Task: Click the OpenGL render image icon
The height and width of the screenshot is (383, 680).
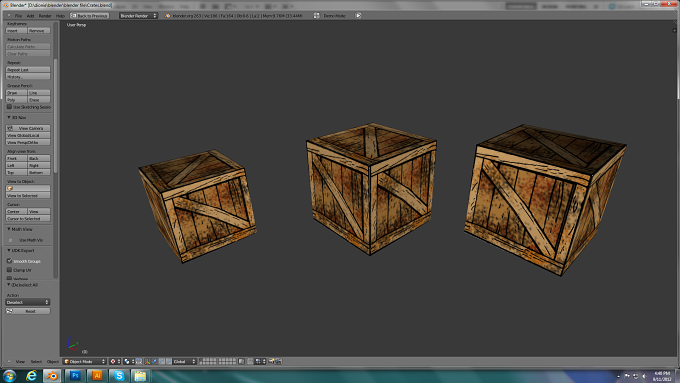Action: click(x=272, y=361)
